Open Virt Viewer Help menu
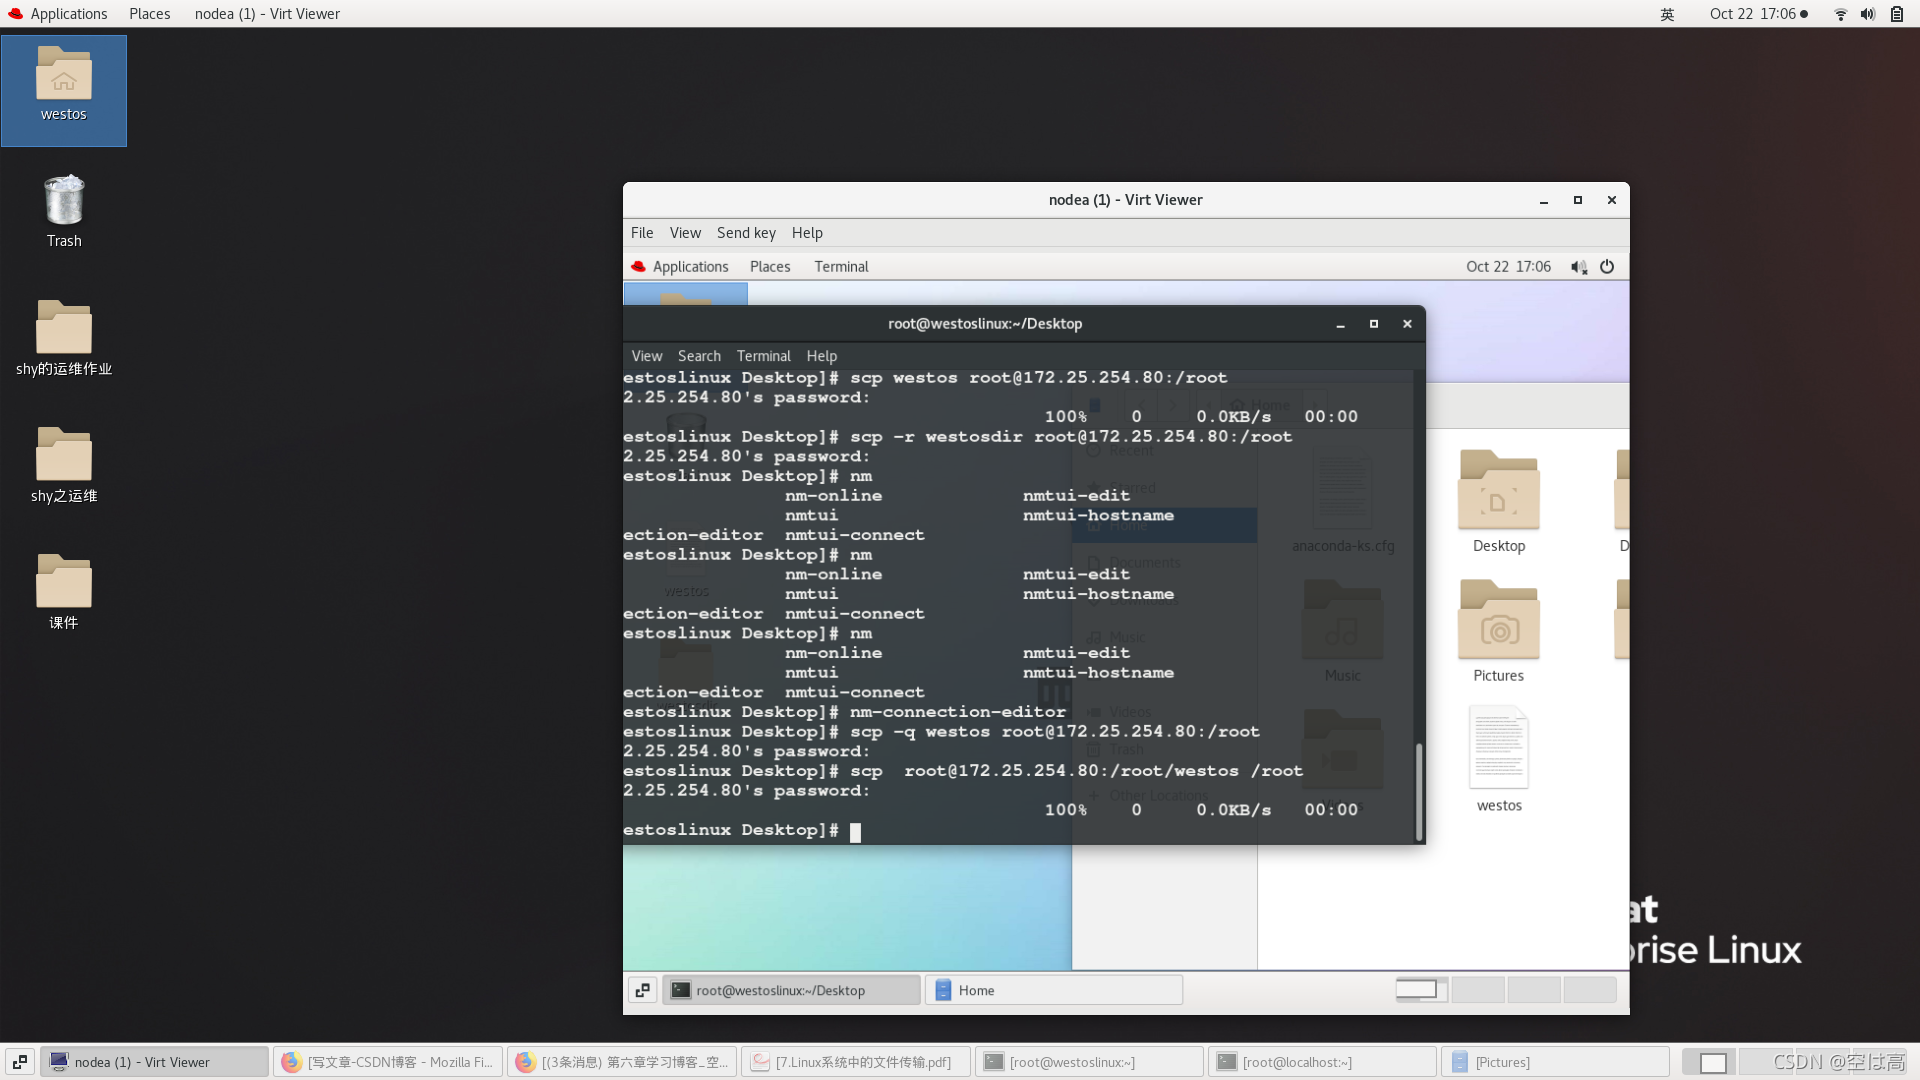 pyautogui.click(x=807, y=233)
